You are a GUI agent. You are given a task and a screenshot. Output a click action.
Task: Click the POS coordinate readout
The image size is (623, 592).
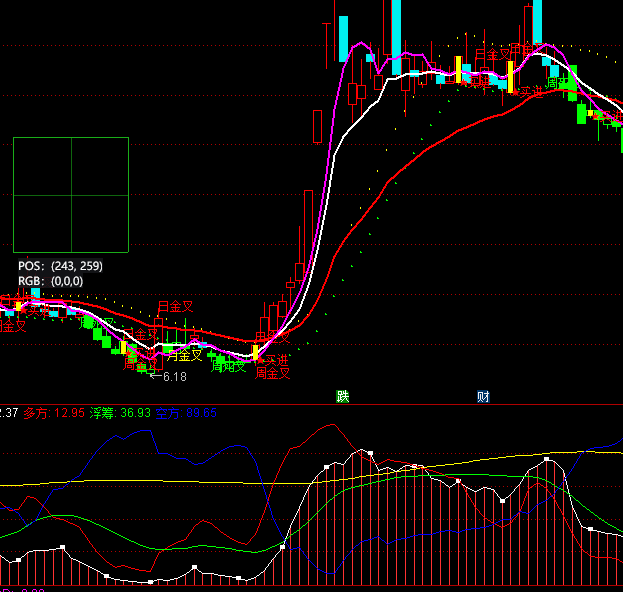click(x=60, y=266)
